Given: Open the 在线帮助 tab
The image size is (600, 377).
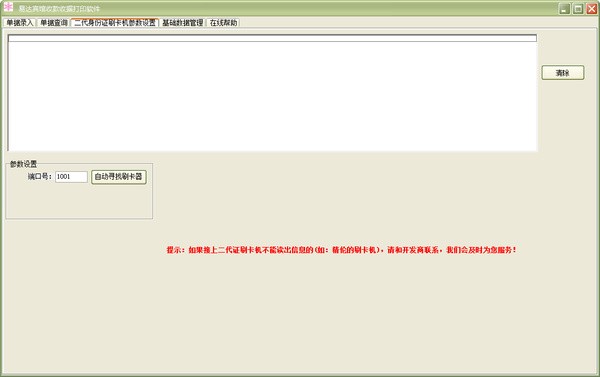Looking at the screenshot, I should [223, 23].
